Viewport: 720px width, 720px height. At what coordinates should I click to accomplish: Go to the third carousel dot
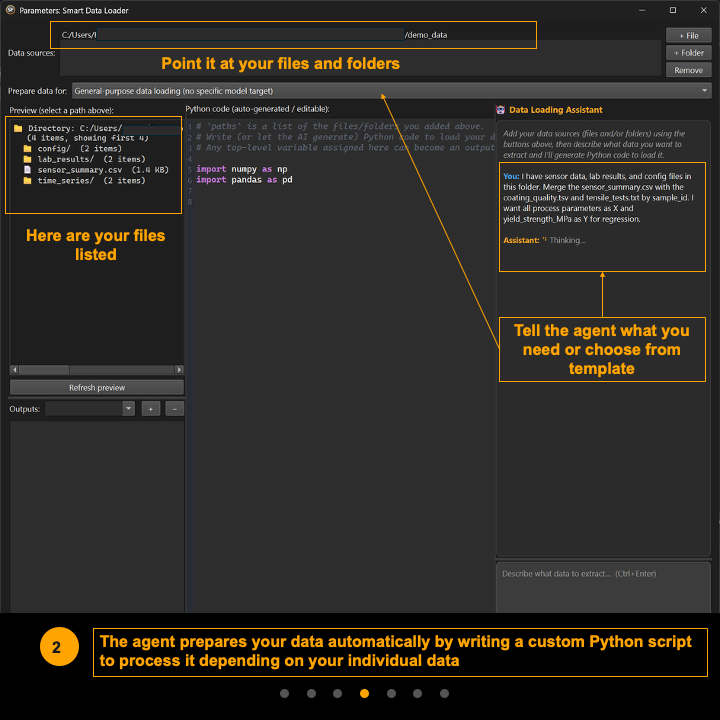tap(338, 693)
